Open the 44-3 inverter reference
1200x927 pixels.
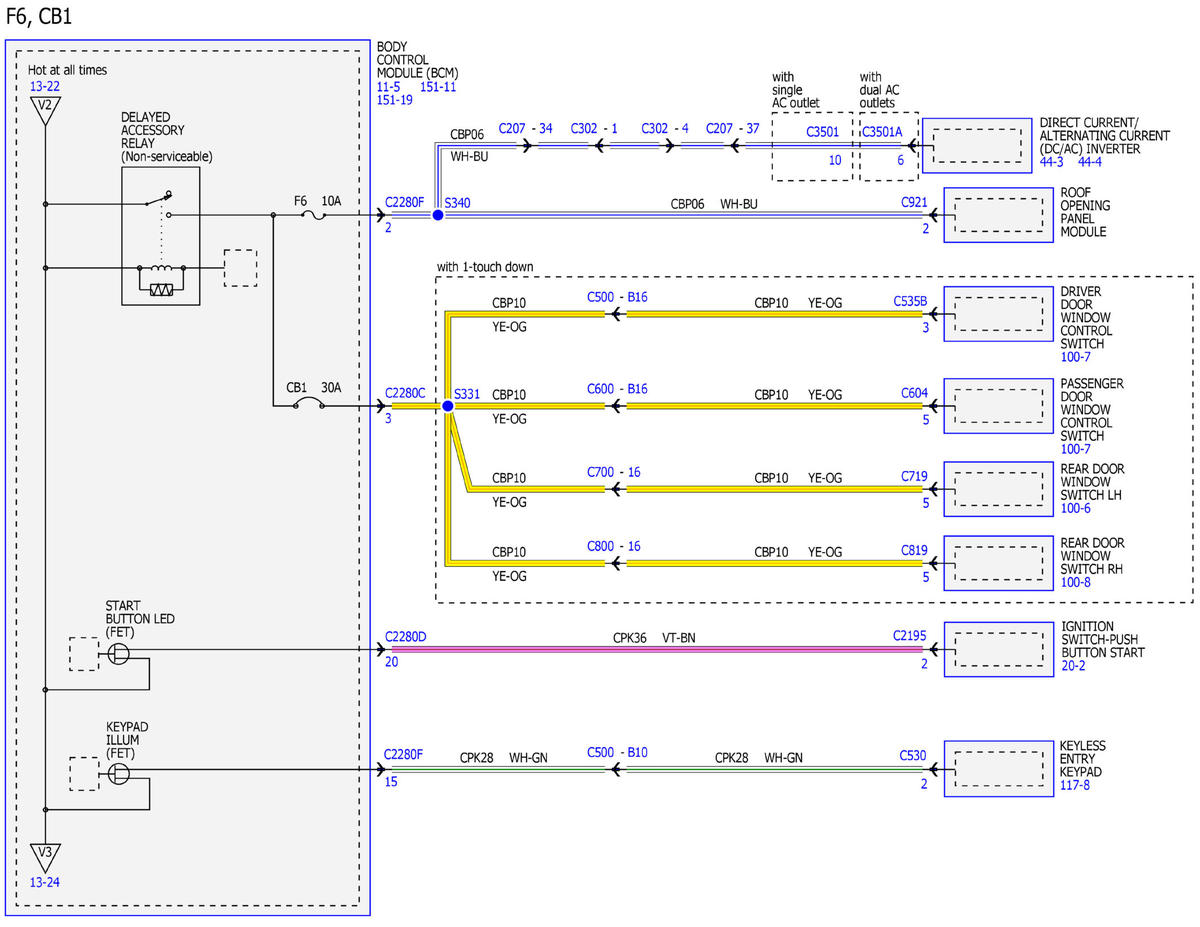[1053, 161]
